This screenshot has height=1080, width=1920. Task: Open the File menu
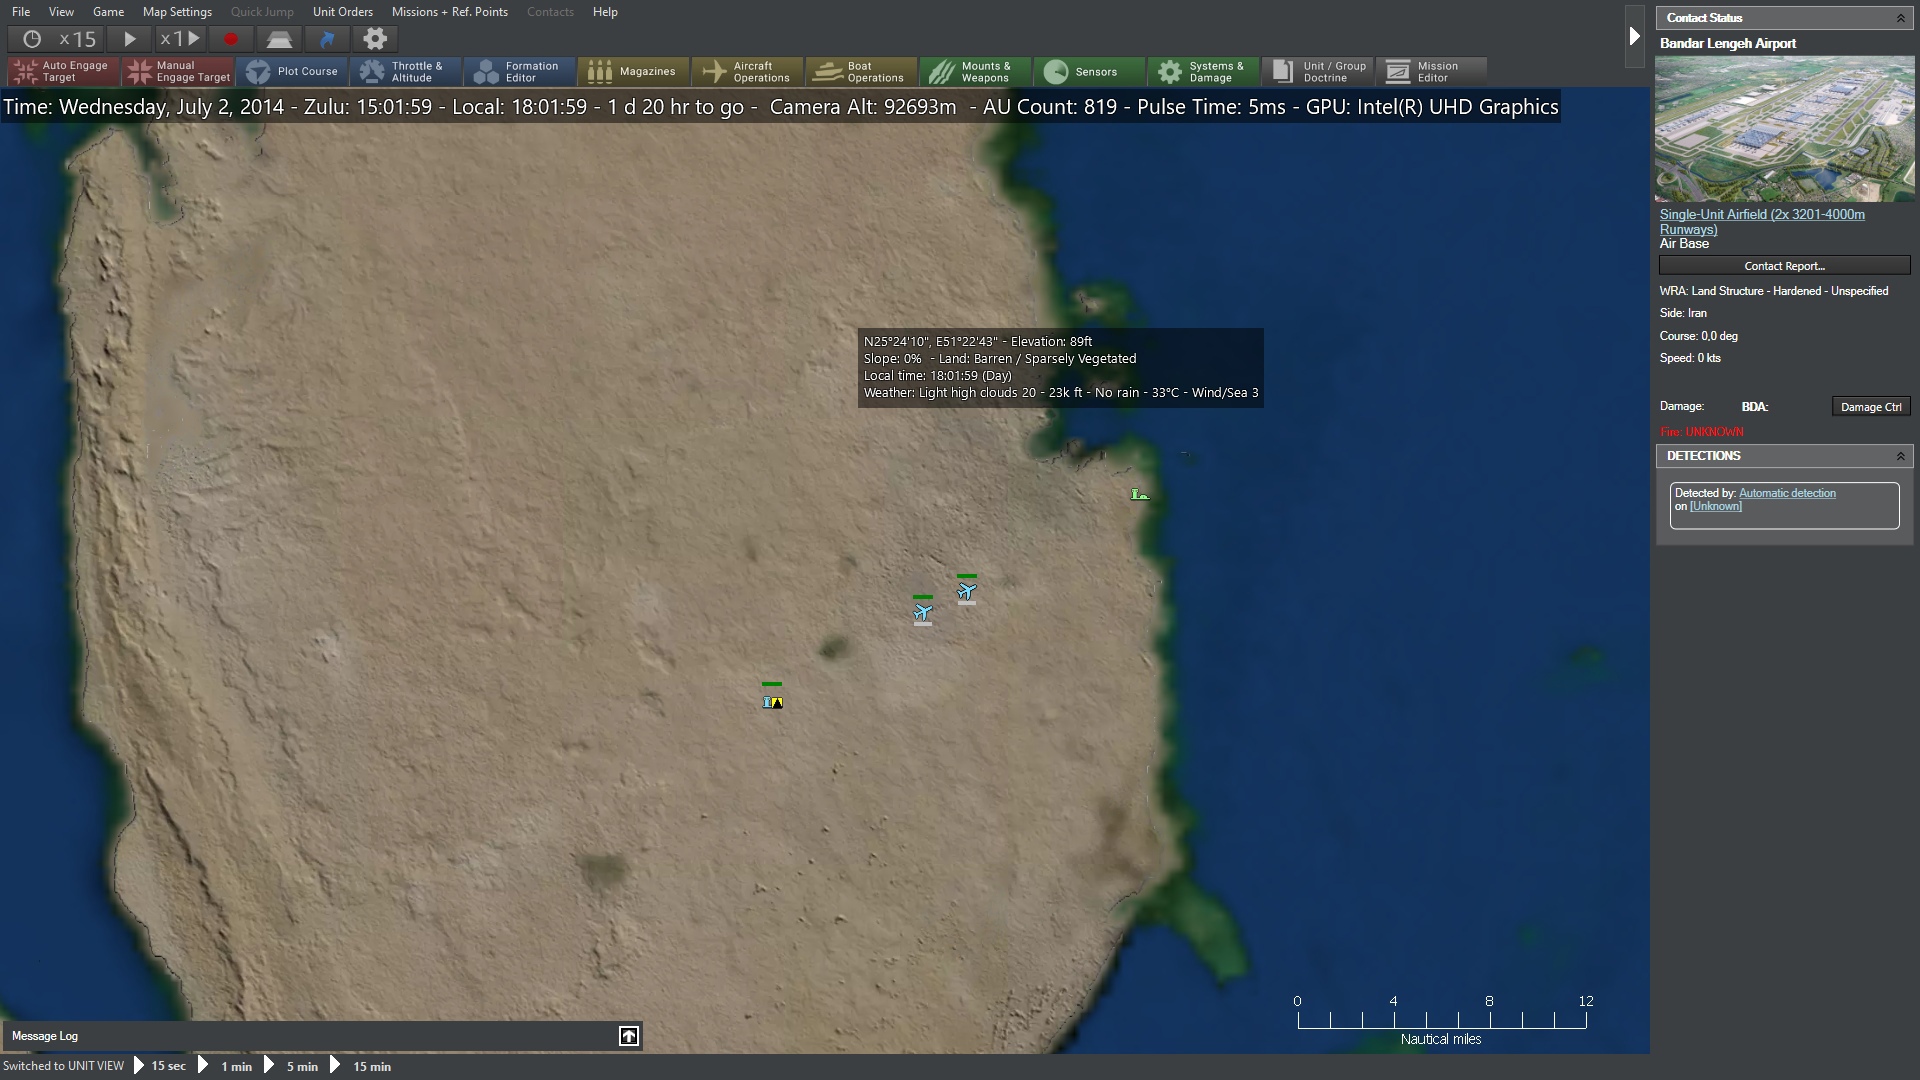coord(21,12)
